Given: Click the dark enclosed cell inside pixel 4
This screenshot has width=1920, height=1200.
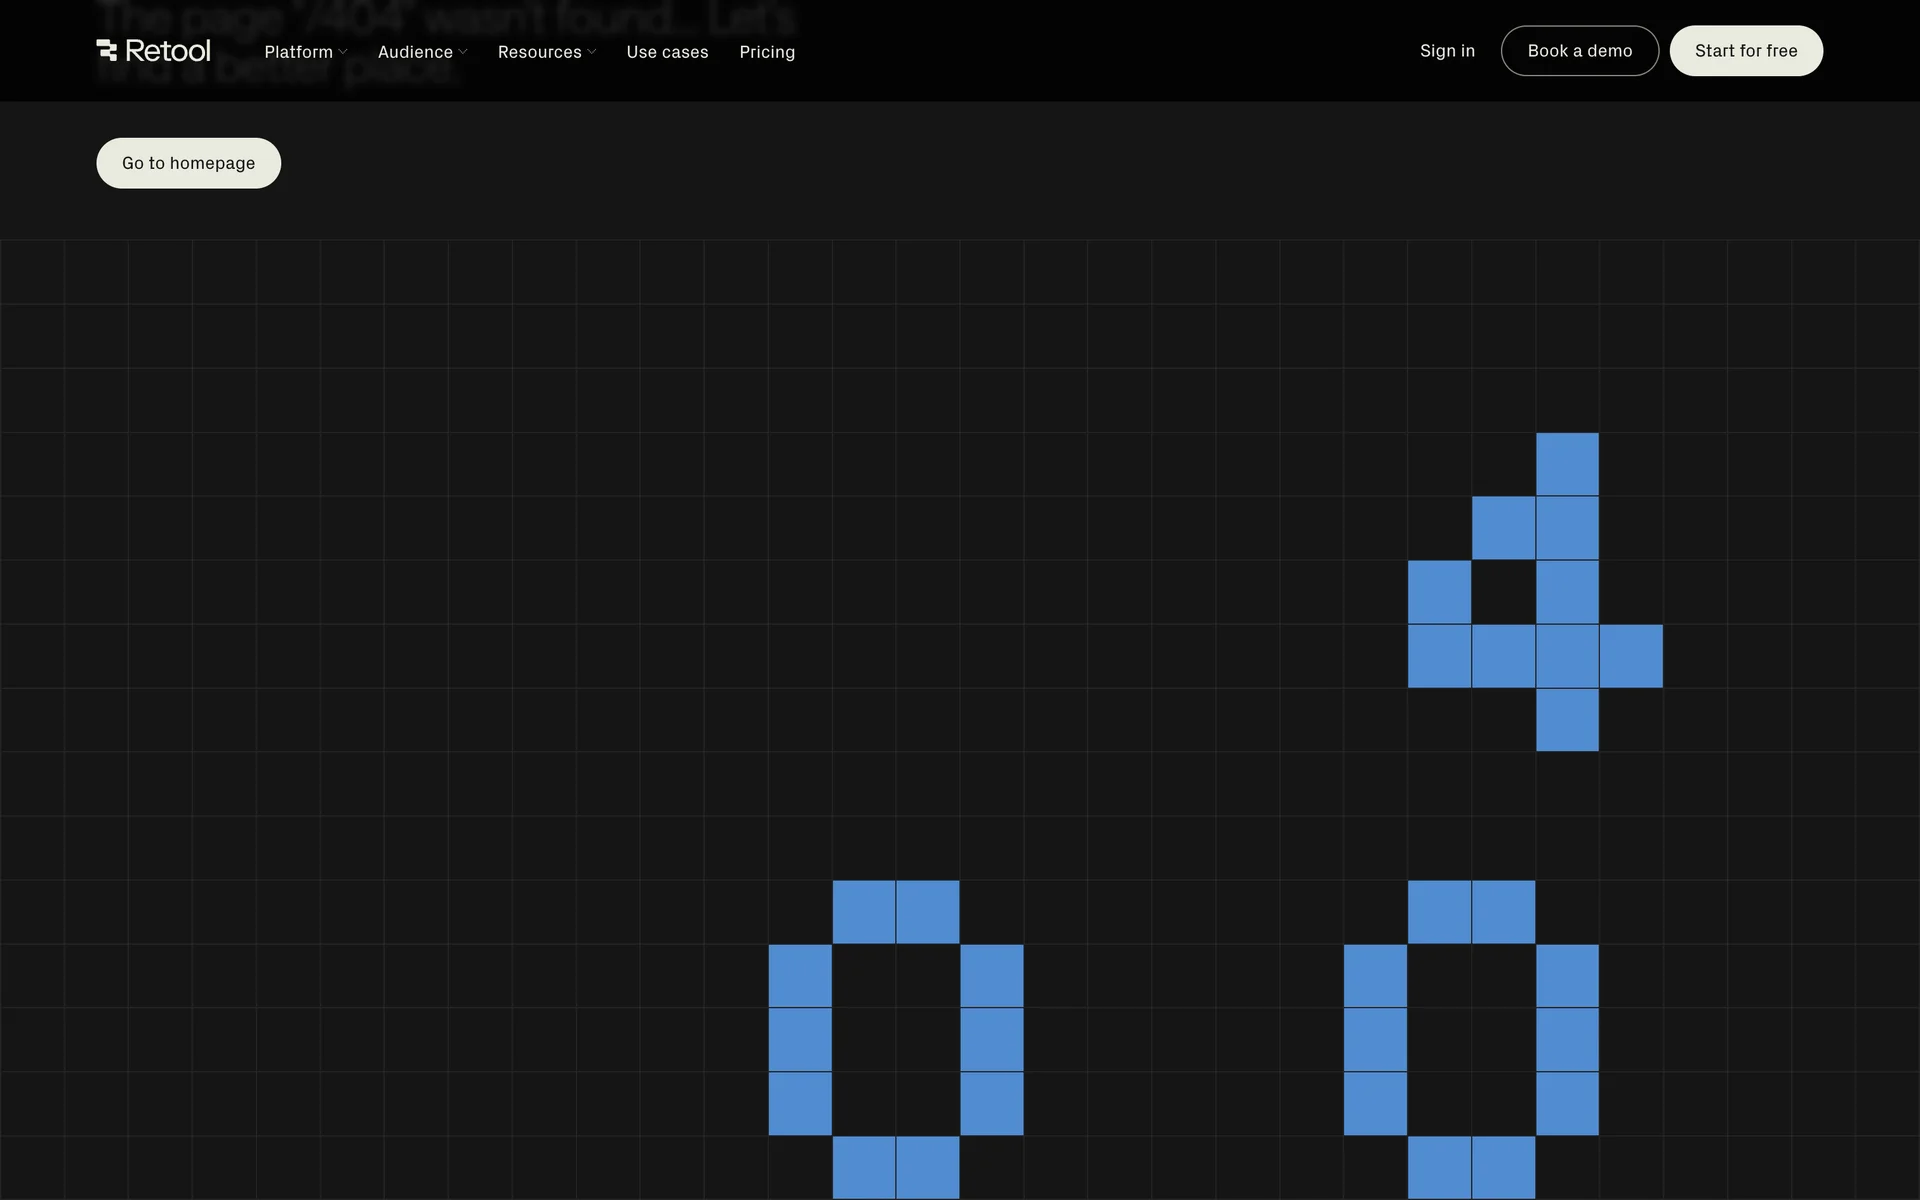Looking at the screenshot, I should [1503, 592].
